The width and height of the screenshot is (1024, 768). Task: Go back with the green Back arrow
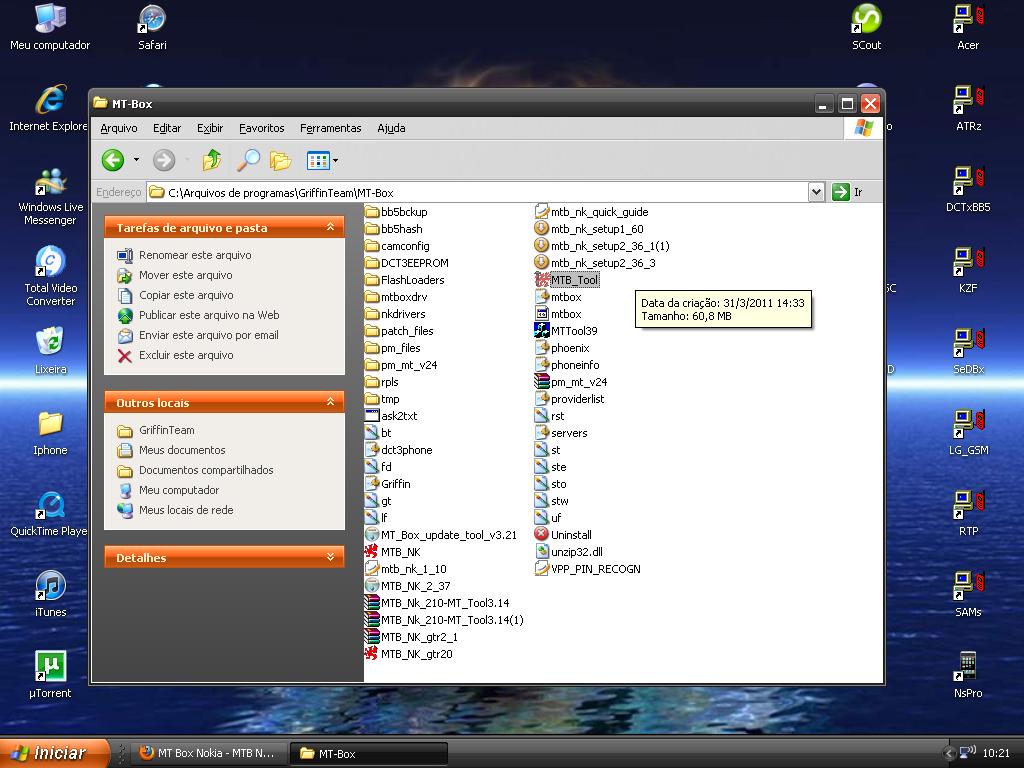pos(113,160)
